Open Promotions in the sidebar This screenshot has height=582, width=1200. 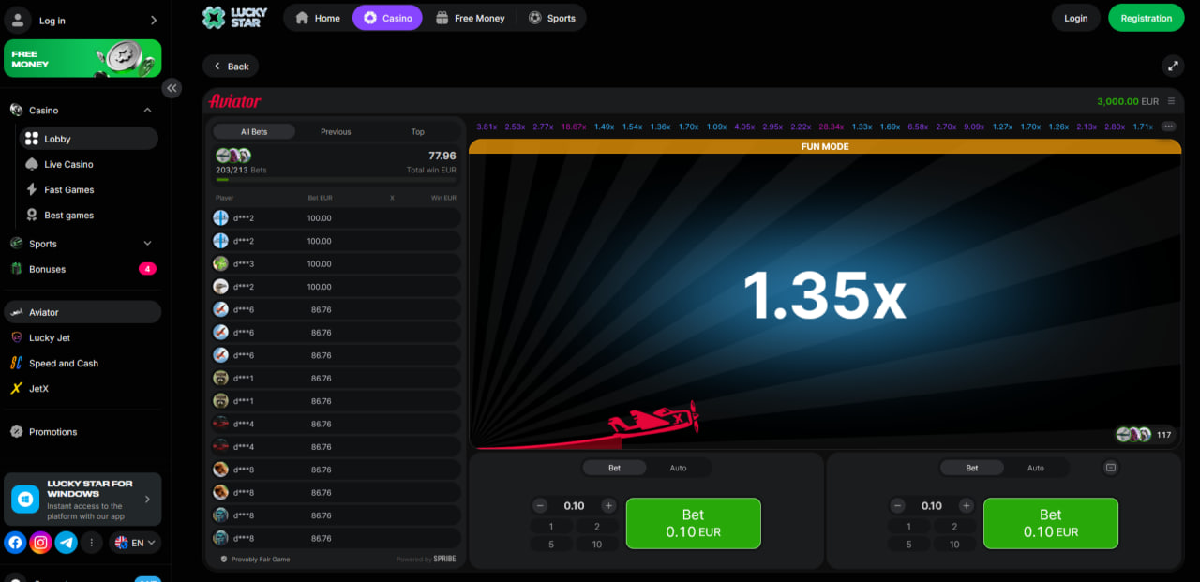pyautogui.click(x=82, y=432)
